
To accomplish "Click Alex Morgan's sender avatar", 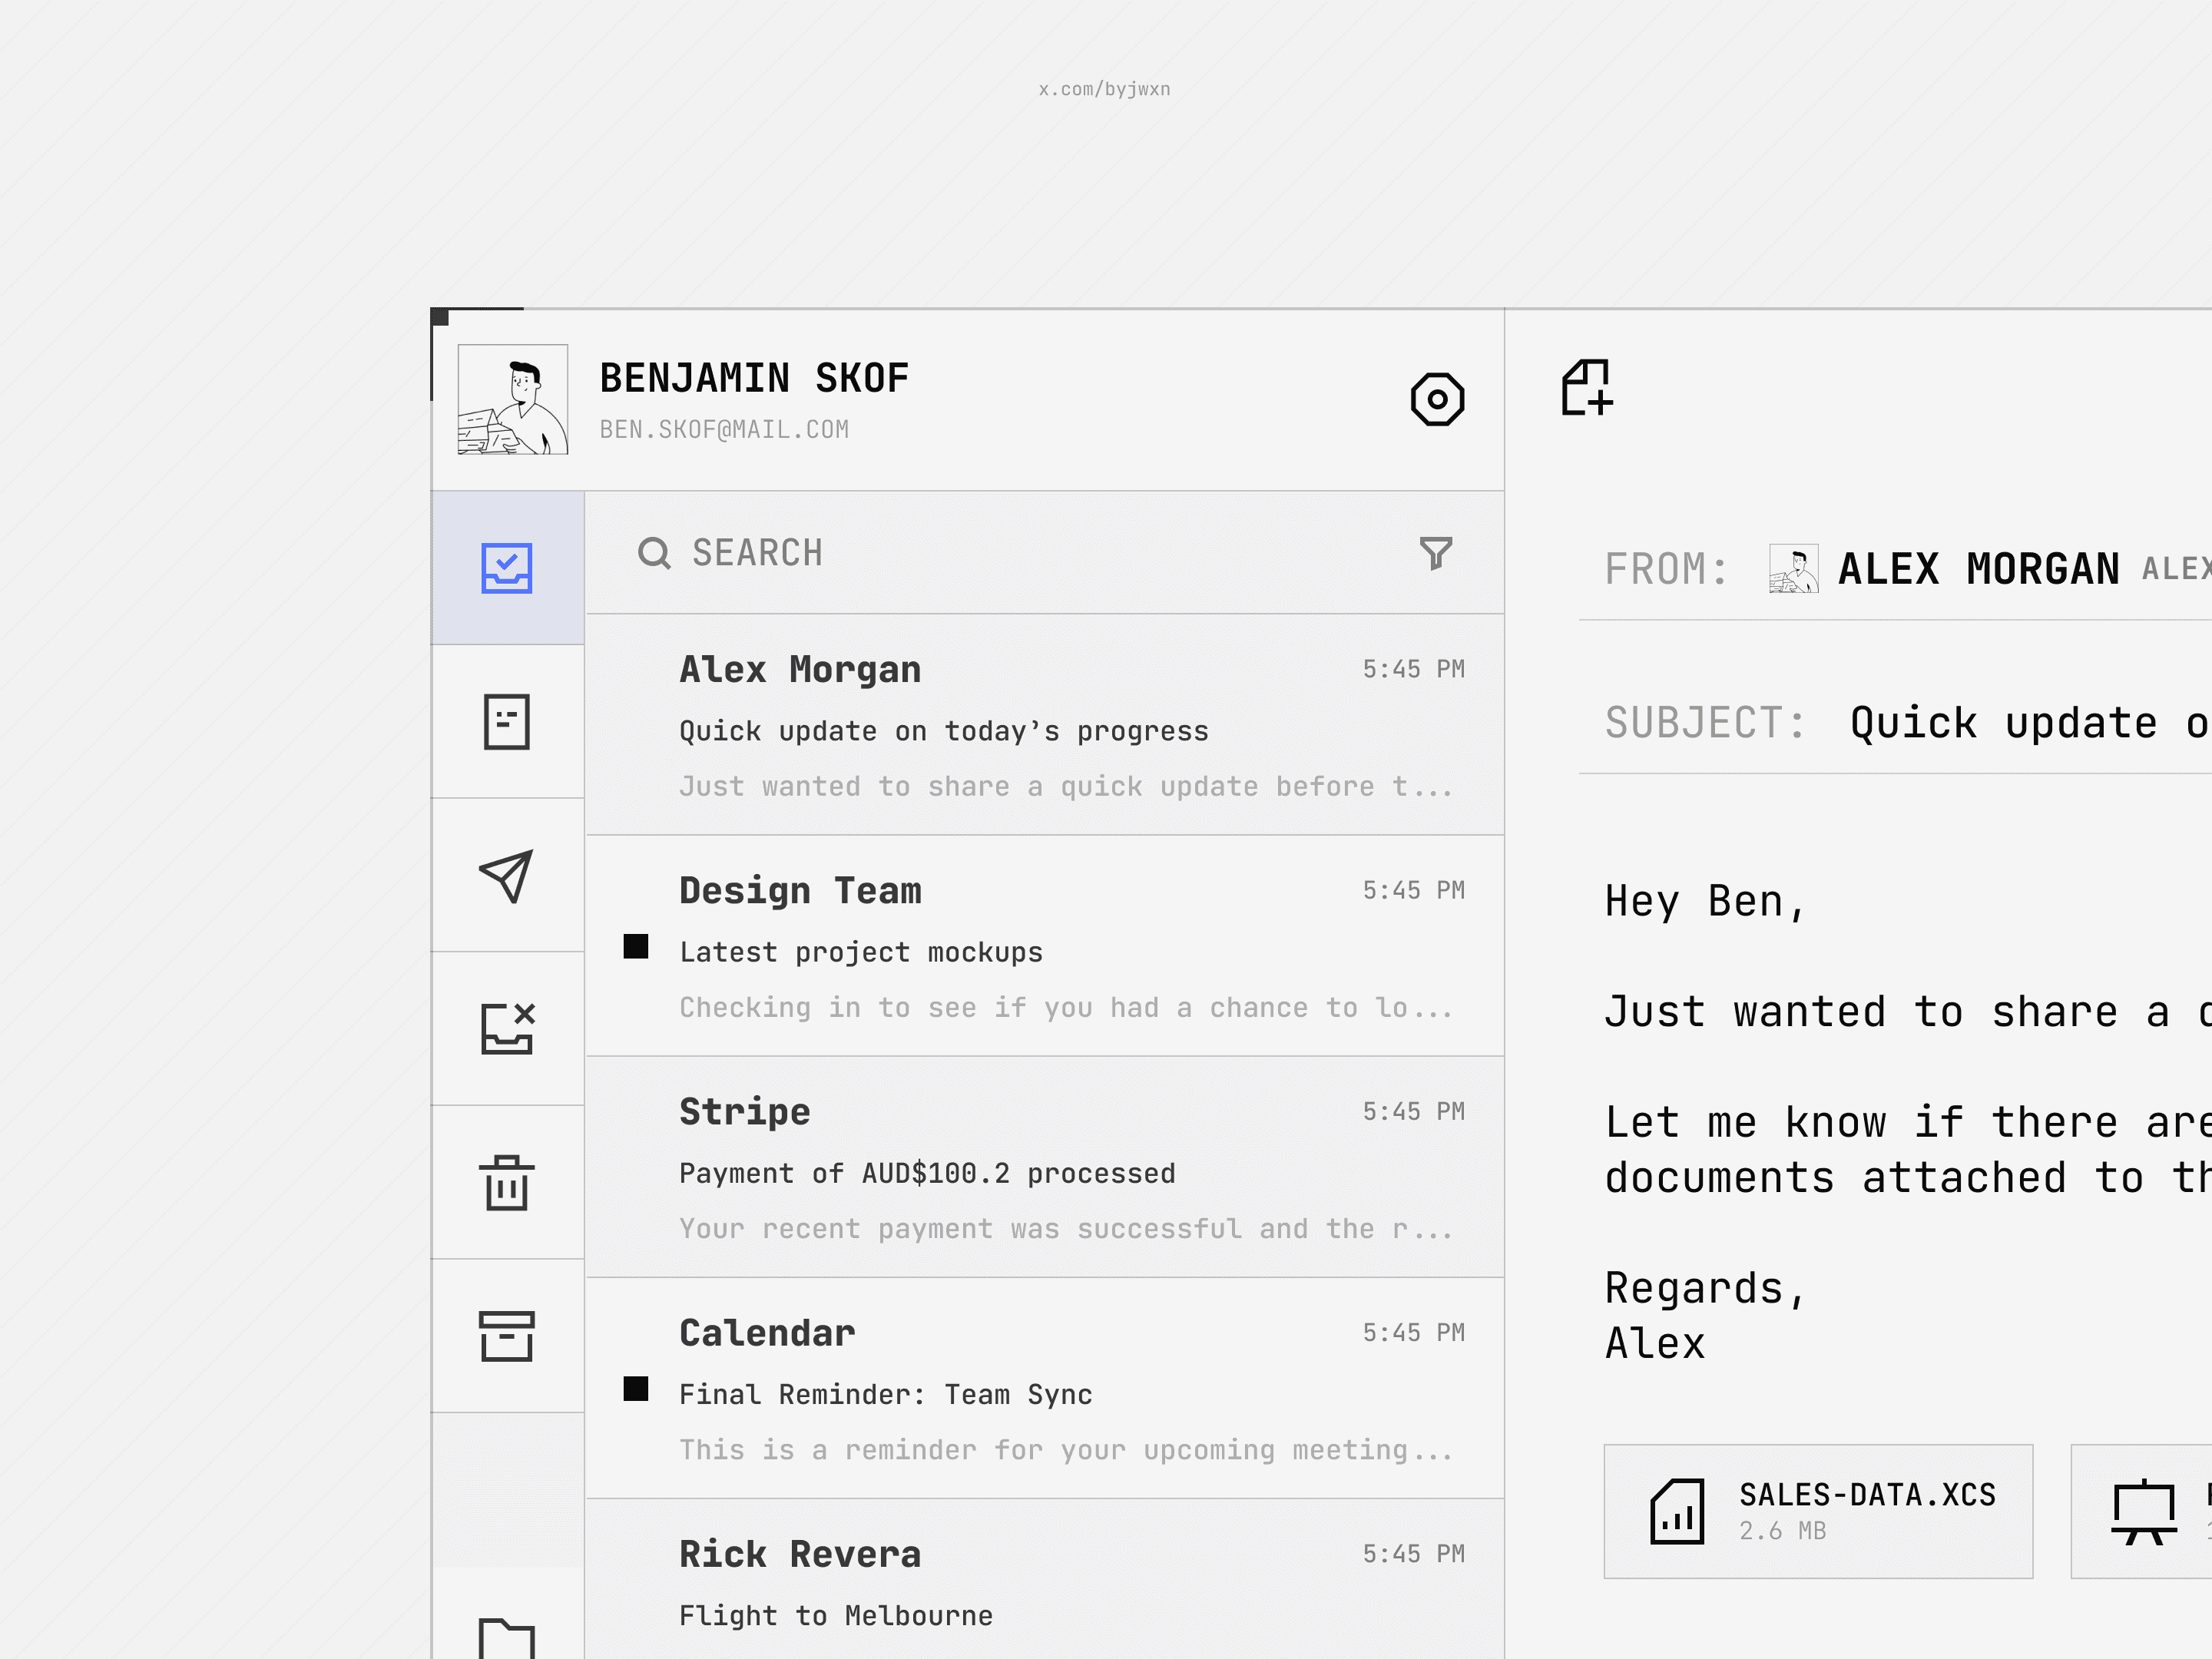I will (x=1793, y=569).
